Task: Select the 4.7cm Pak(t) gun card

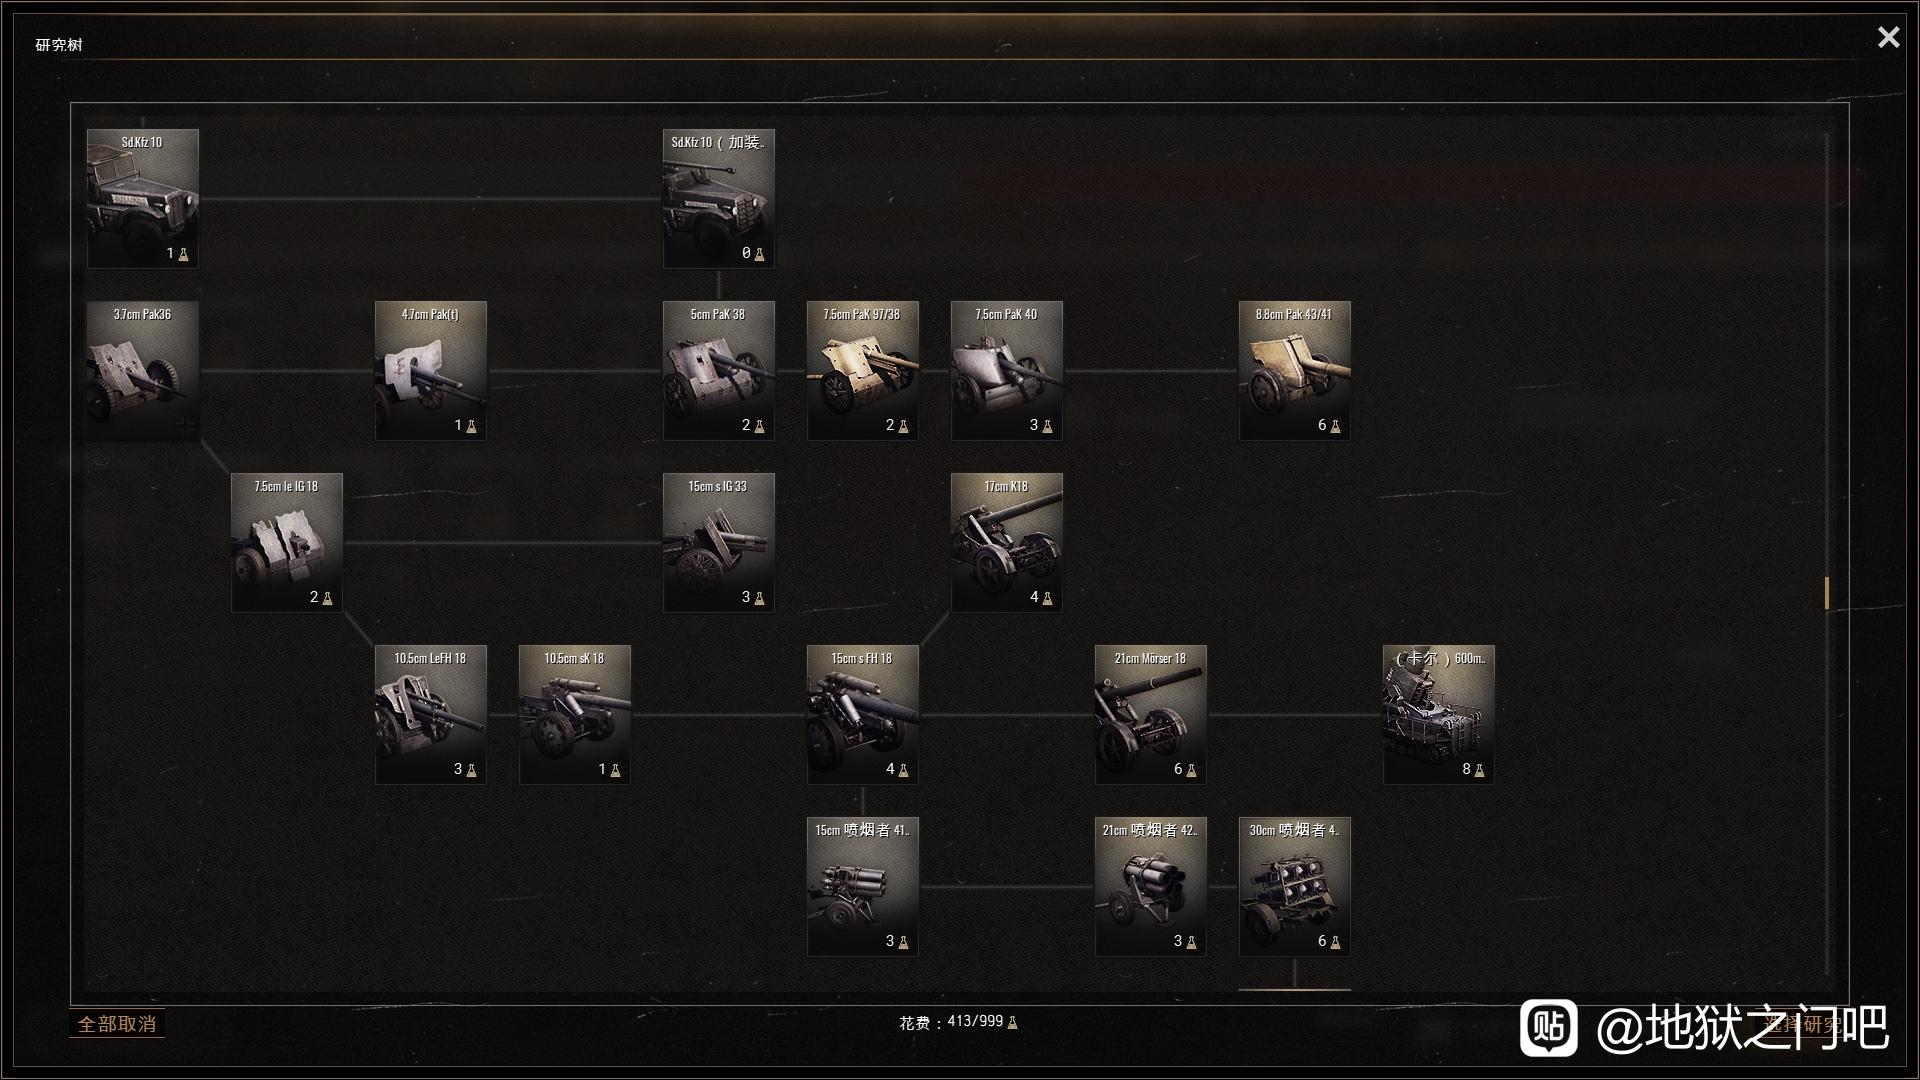Action: [x=430, y=371]
